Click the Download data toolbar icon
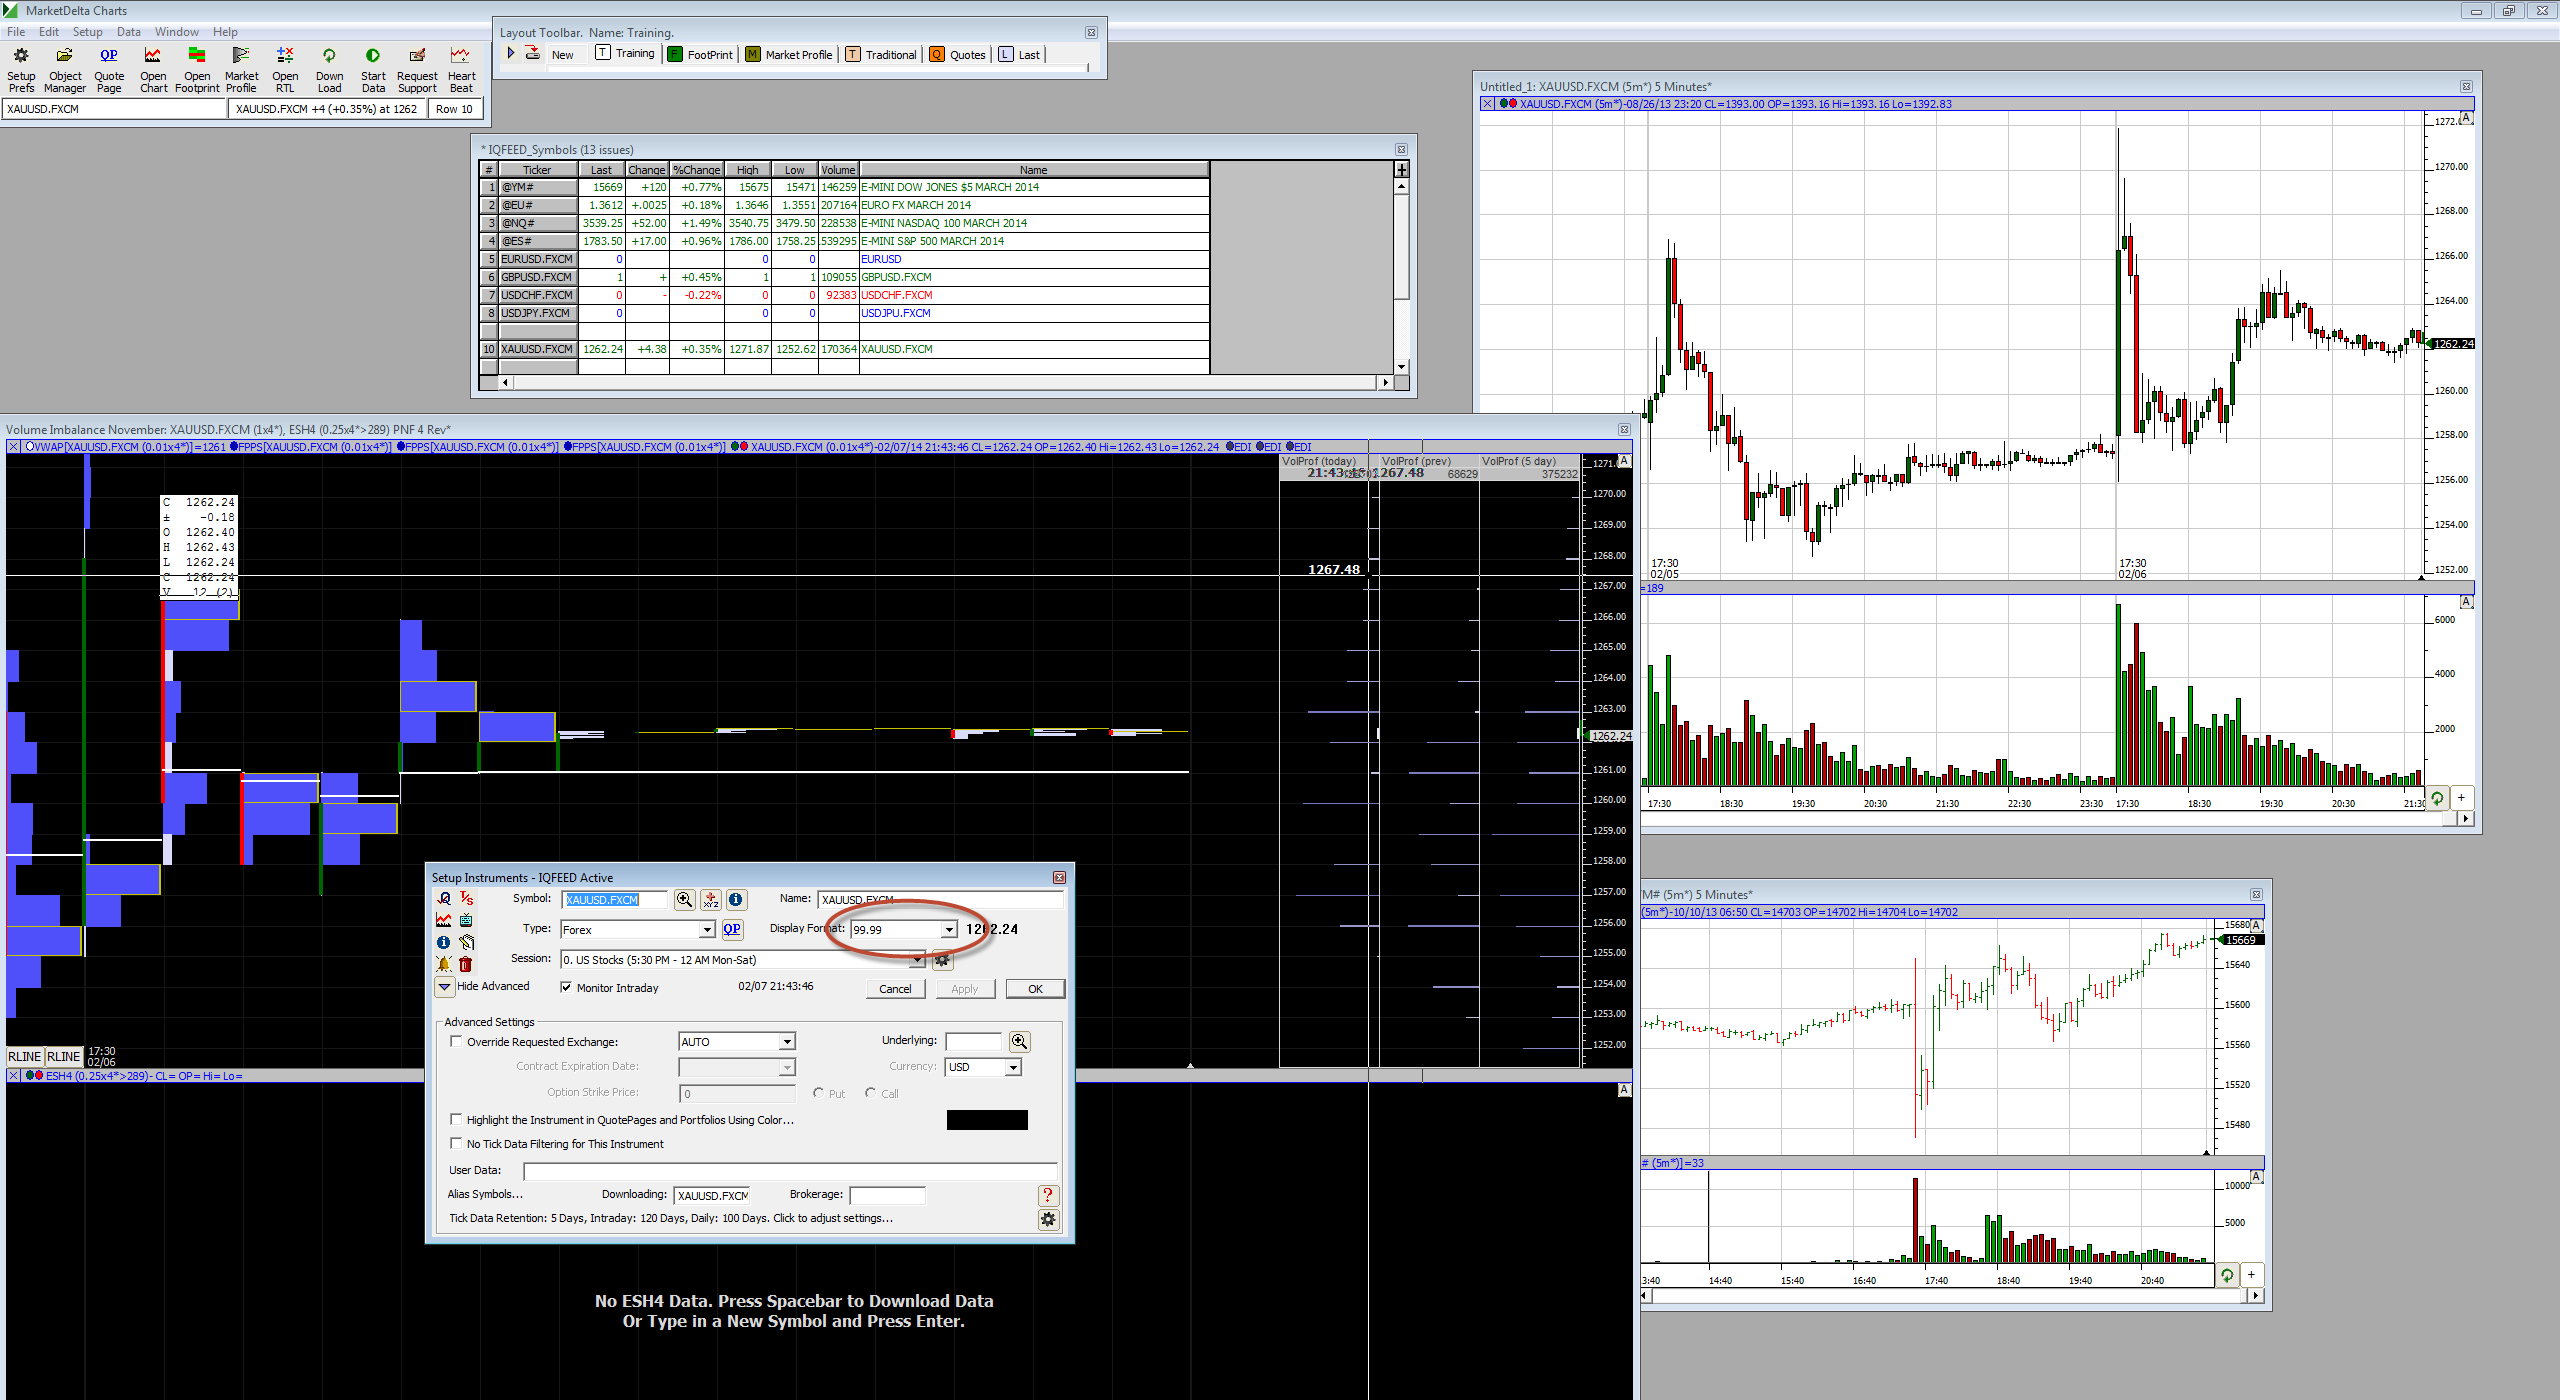 tap(329, 57)
